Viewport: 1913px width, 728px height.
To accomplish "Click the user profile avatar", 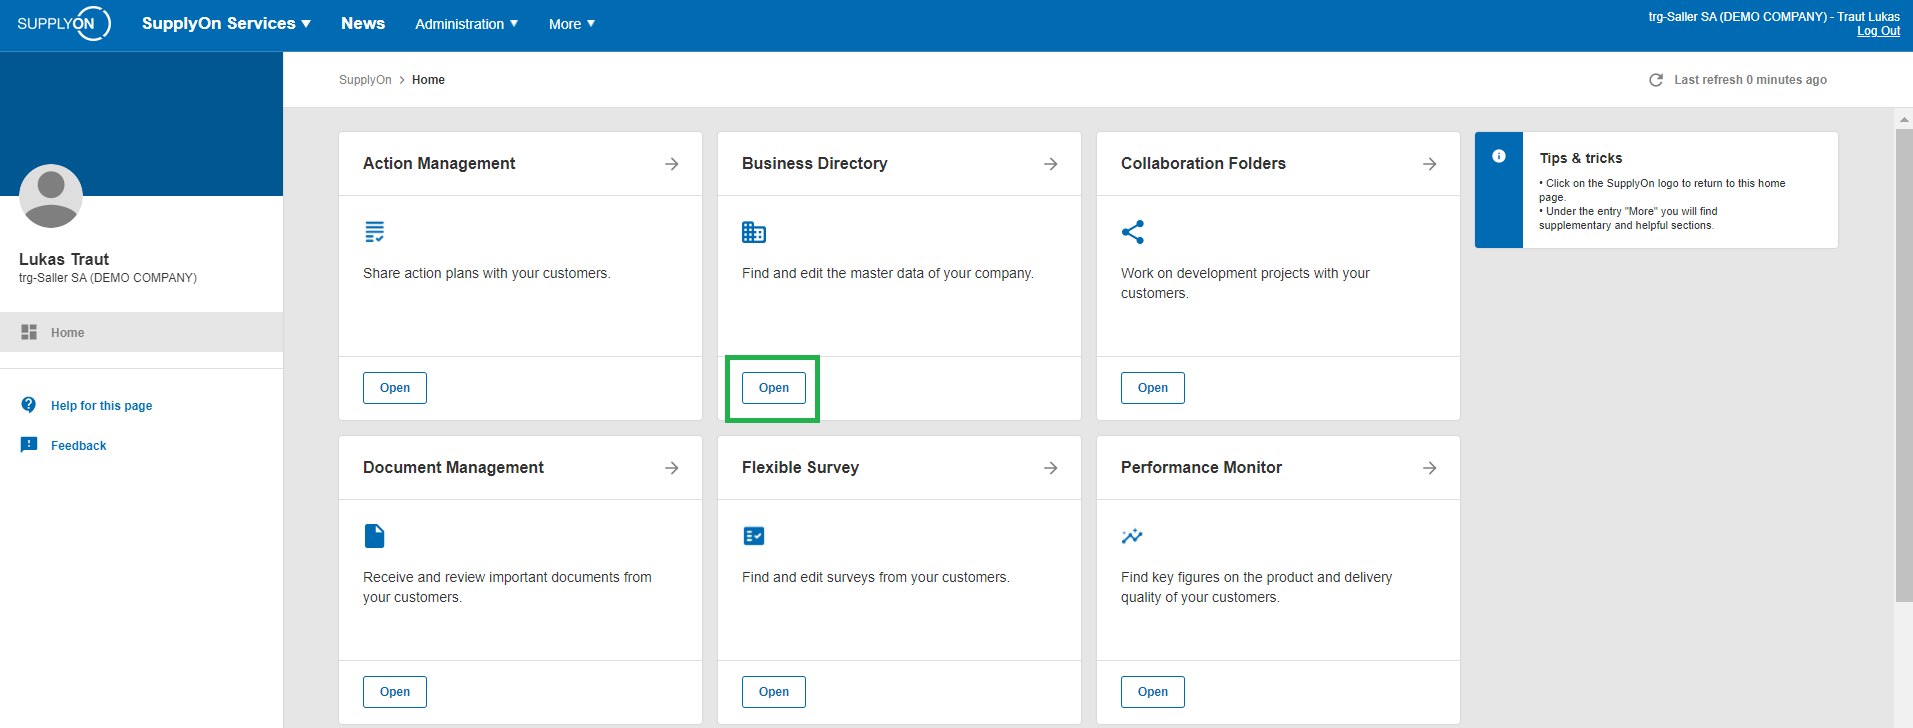I will (51, 196).
